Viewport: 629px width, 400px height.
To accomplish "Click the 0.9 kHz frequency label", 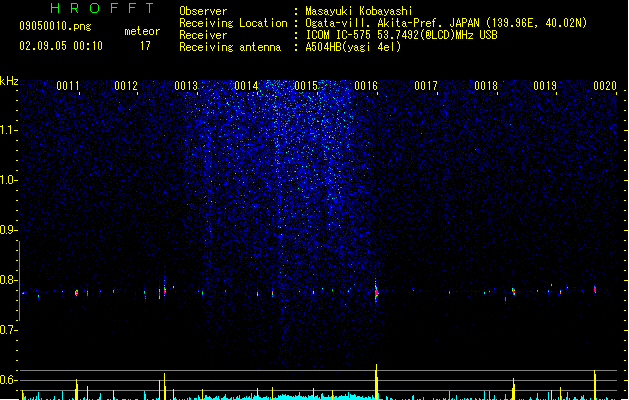I will click(8, 230).
